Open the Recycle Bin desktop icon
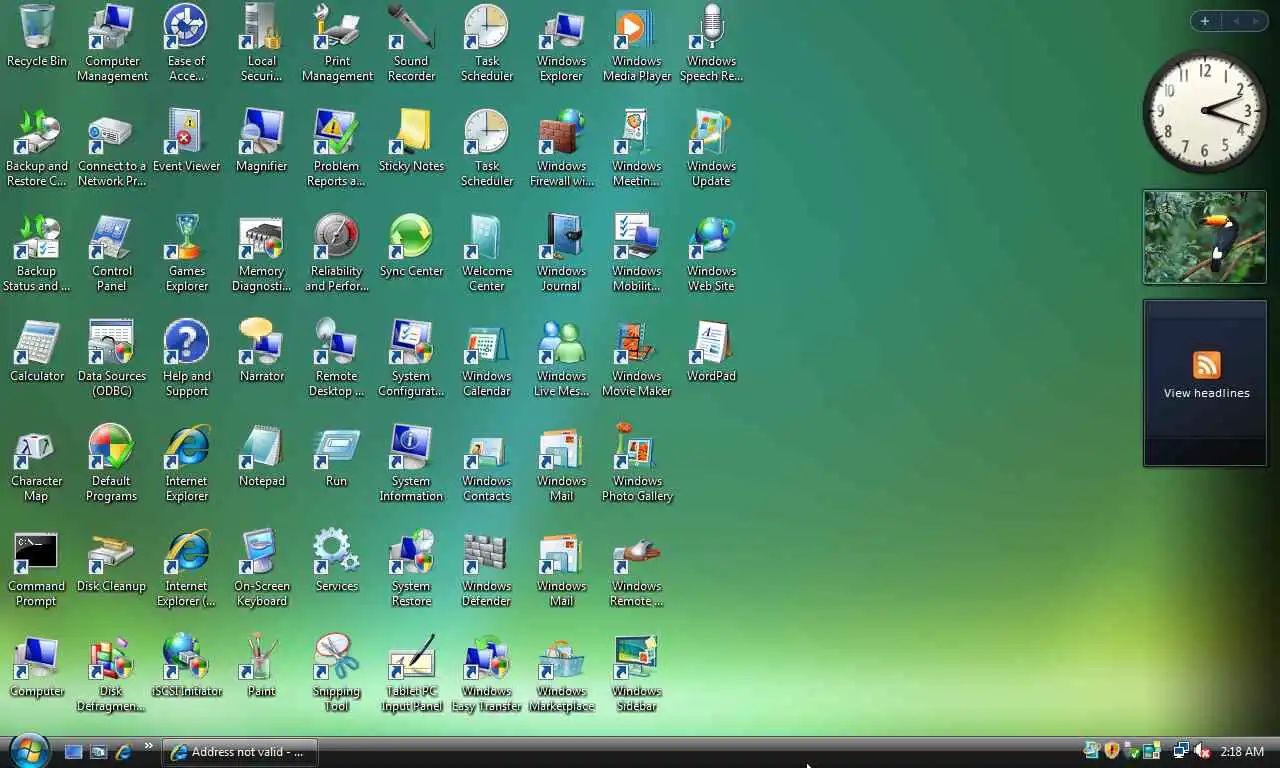The height and width of the screenshot is (768, 1280). [x=37, y=37]
